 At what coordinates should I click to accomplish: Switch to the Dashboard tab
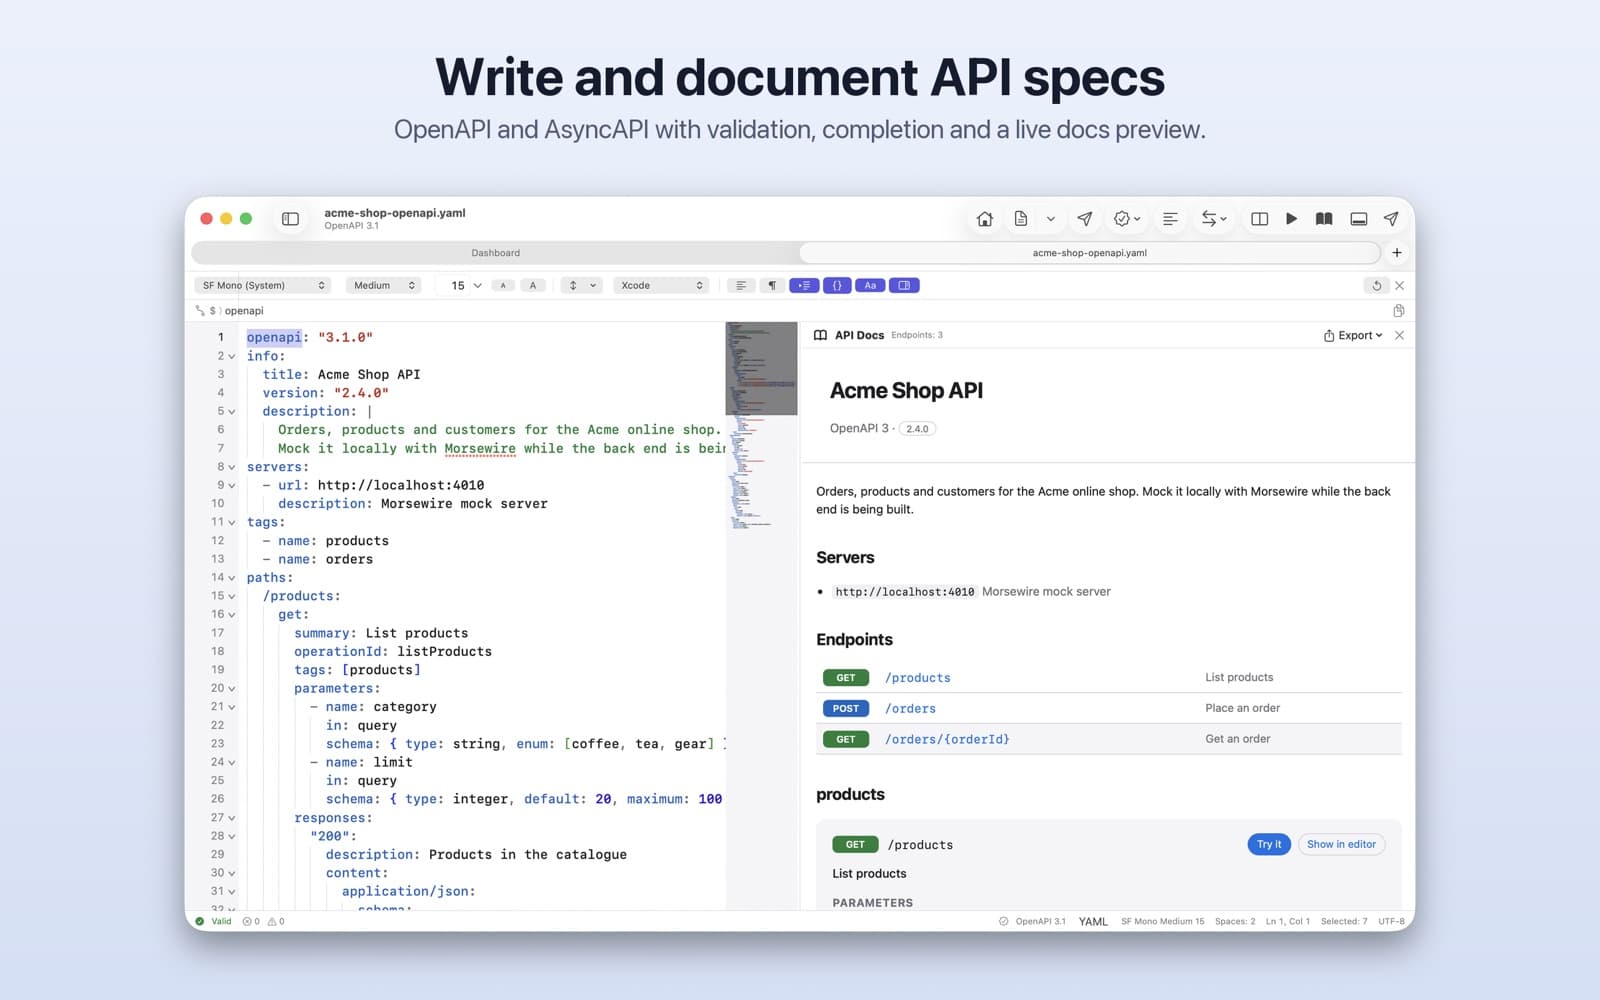tap(495, 253)
